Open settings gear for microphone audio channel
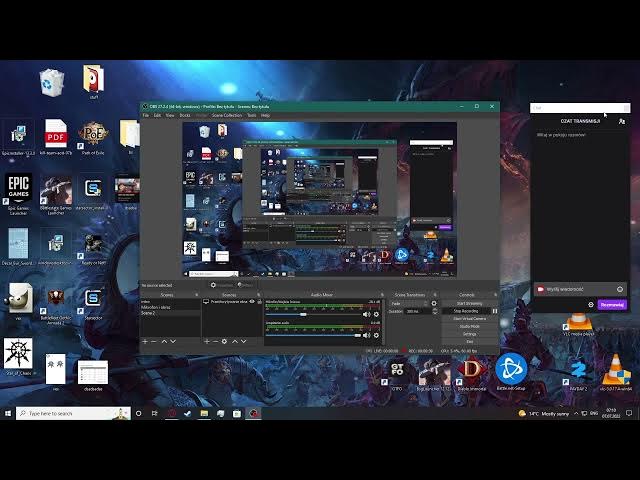 376,314
